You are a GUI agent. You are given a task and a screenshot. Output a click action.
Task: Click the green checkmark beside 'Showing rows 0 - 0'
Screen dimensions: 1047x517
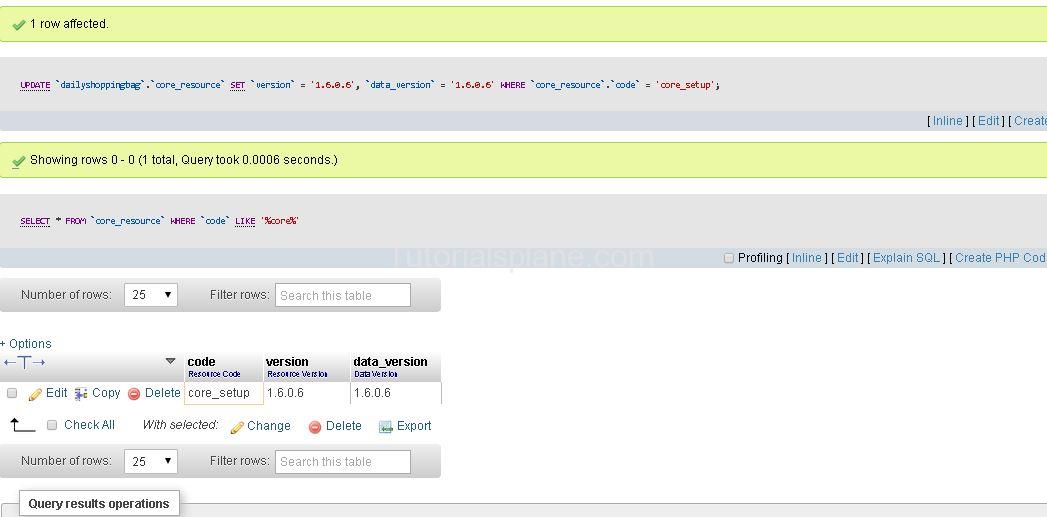(19, 161)
